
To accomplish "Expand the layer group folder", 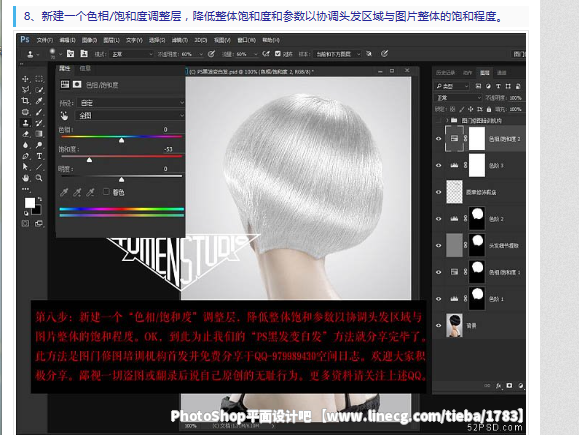I will [x=447, y=120].
